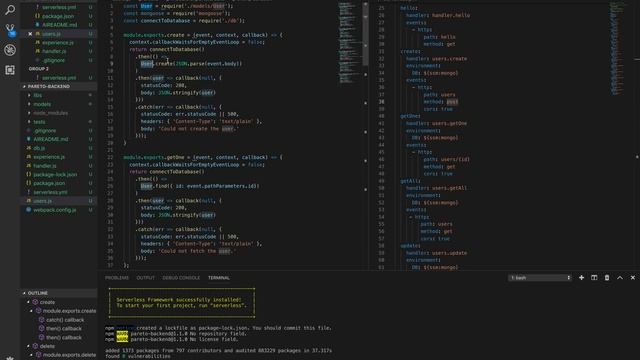Close the terminal panel

pyautogui.click(x=633, y=278)
